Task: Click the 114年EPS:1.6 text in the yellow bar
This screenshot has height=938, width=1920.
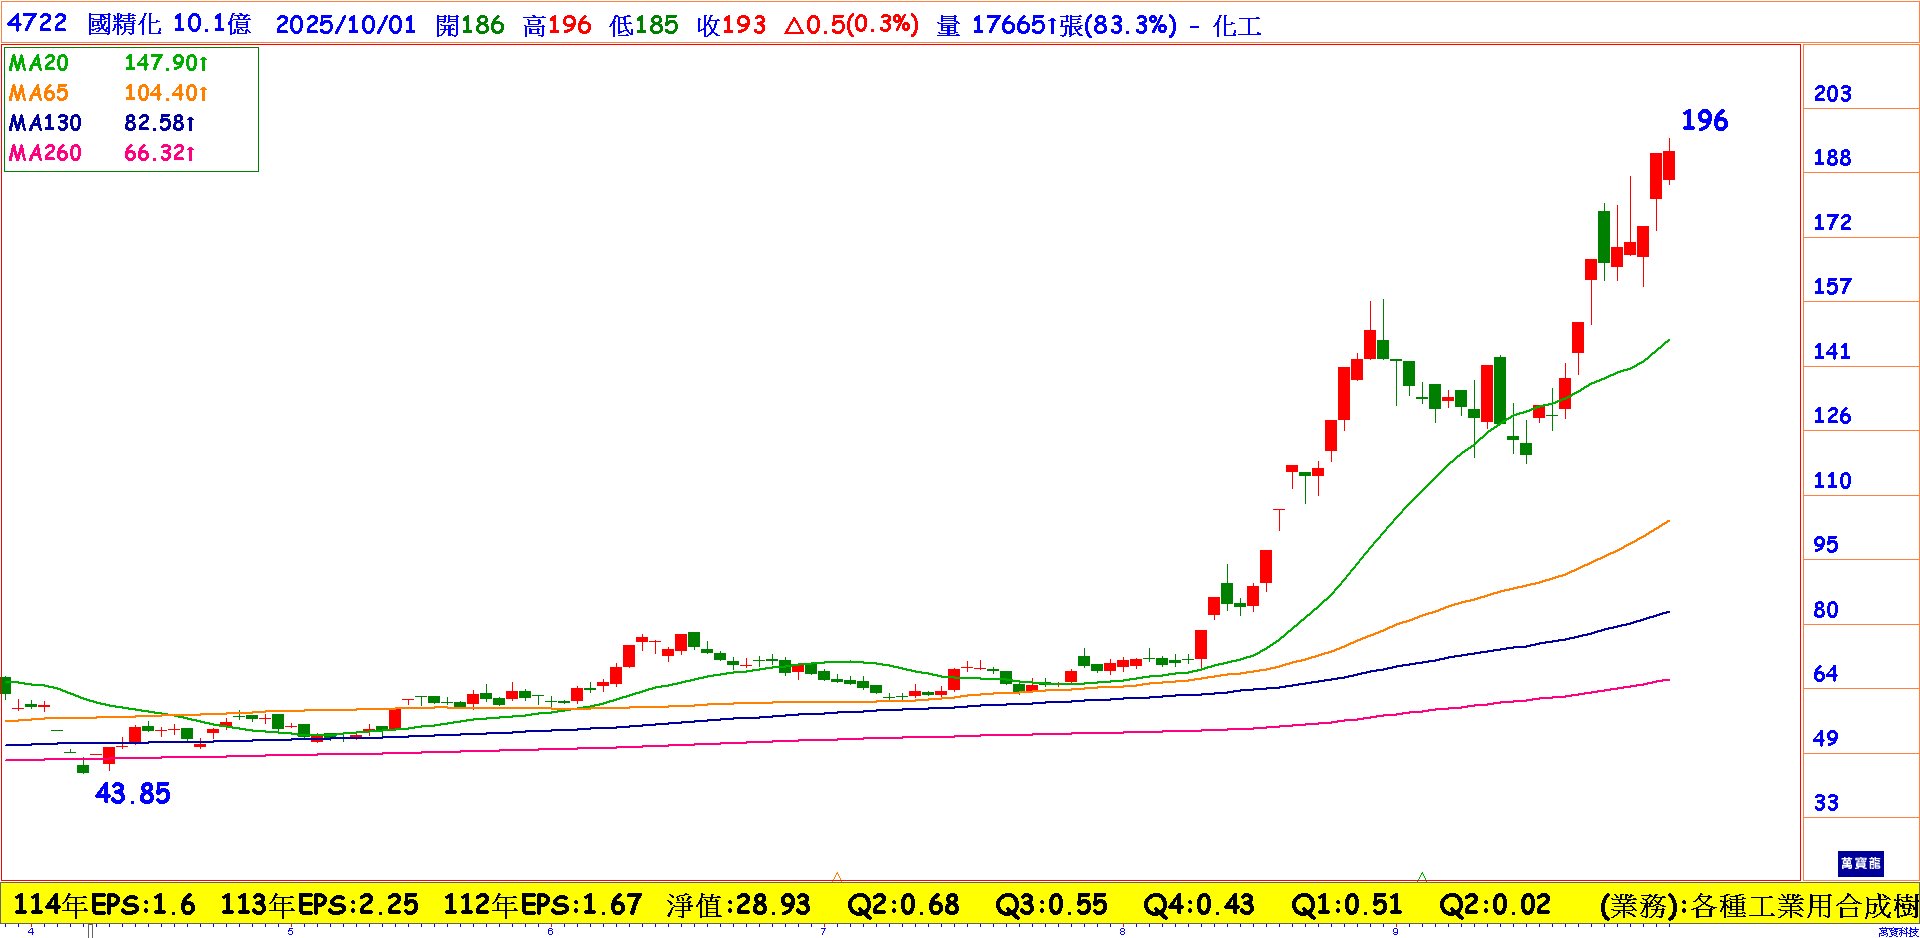Action: [104, 905]
